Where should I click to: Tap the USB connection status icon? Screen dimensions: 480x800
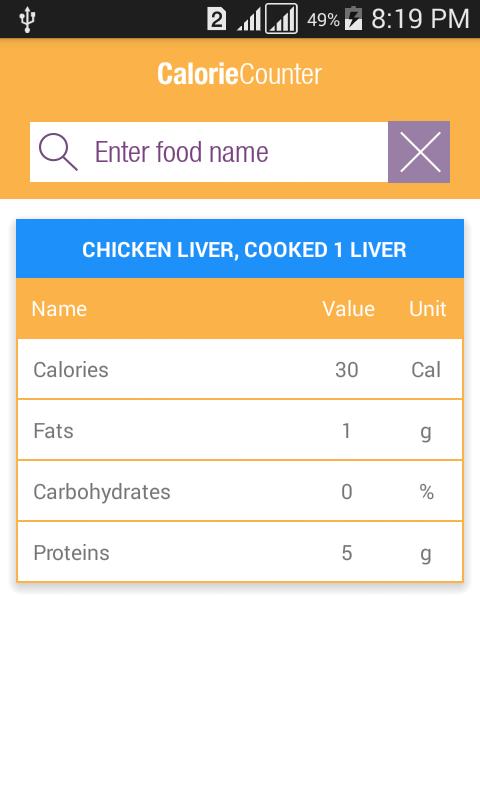click(x=27, y=19)
